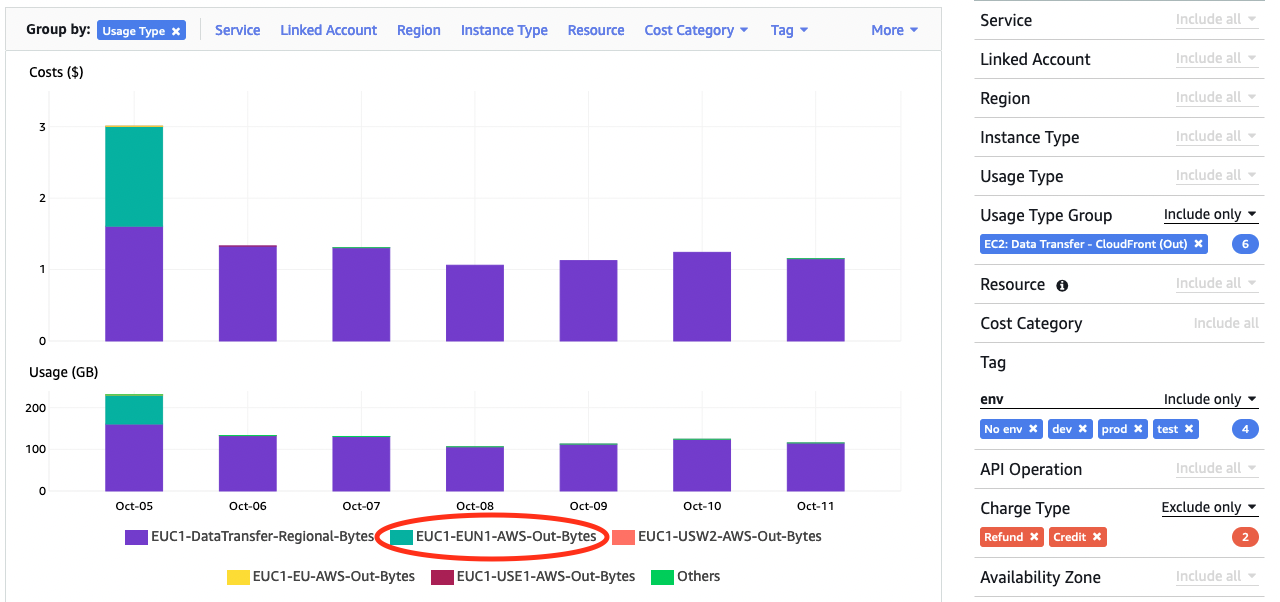Remove the Refund charge type chip
The width and height of the screenshot is (1280, 602).
pyautogui.click(x=1034, y=537)
